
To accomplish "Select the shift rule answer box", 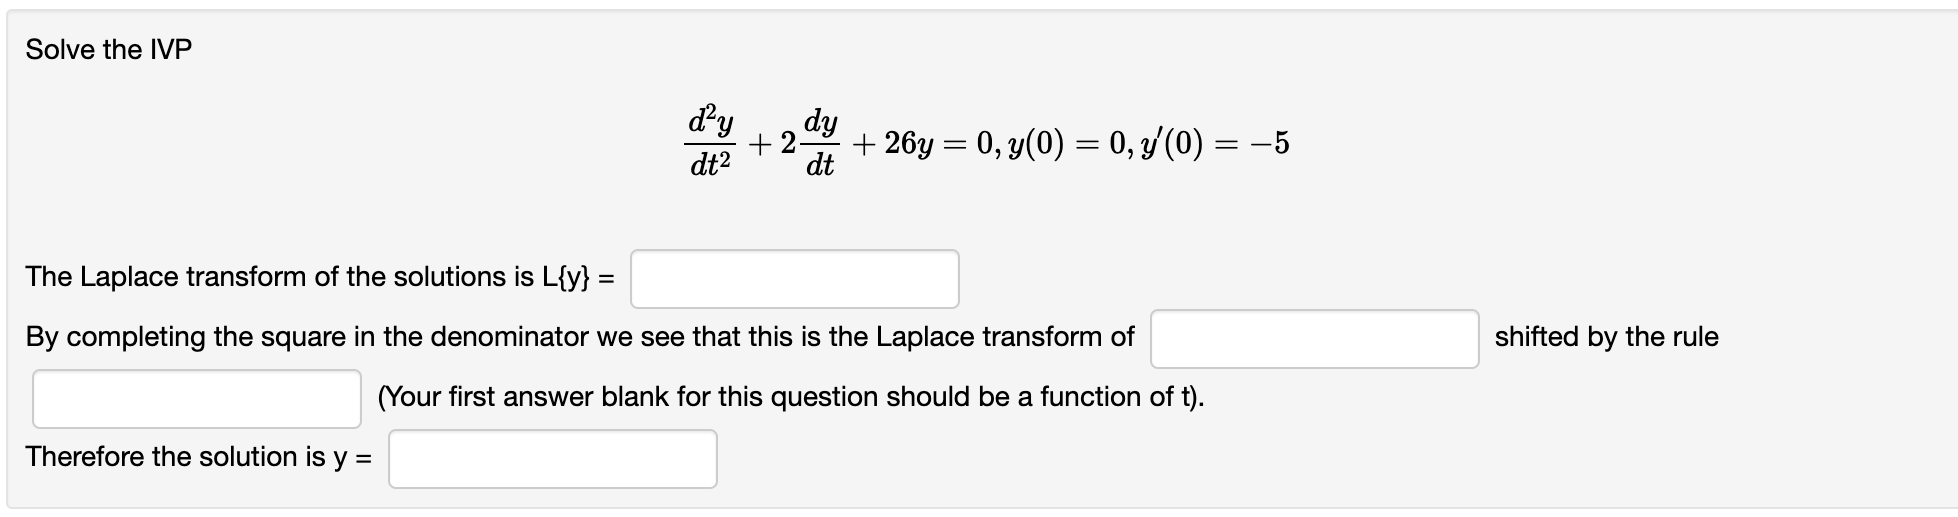I will [197, 399].
